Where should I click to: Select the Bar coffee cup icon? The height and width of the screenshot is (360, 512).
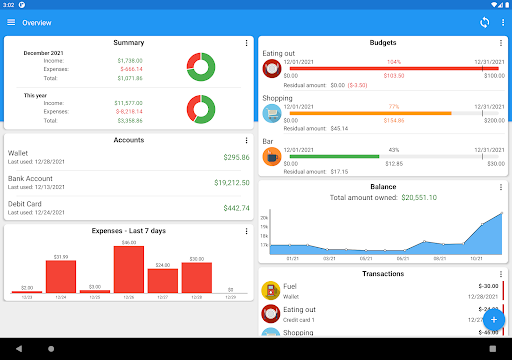pos(272,156)
